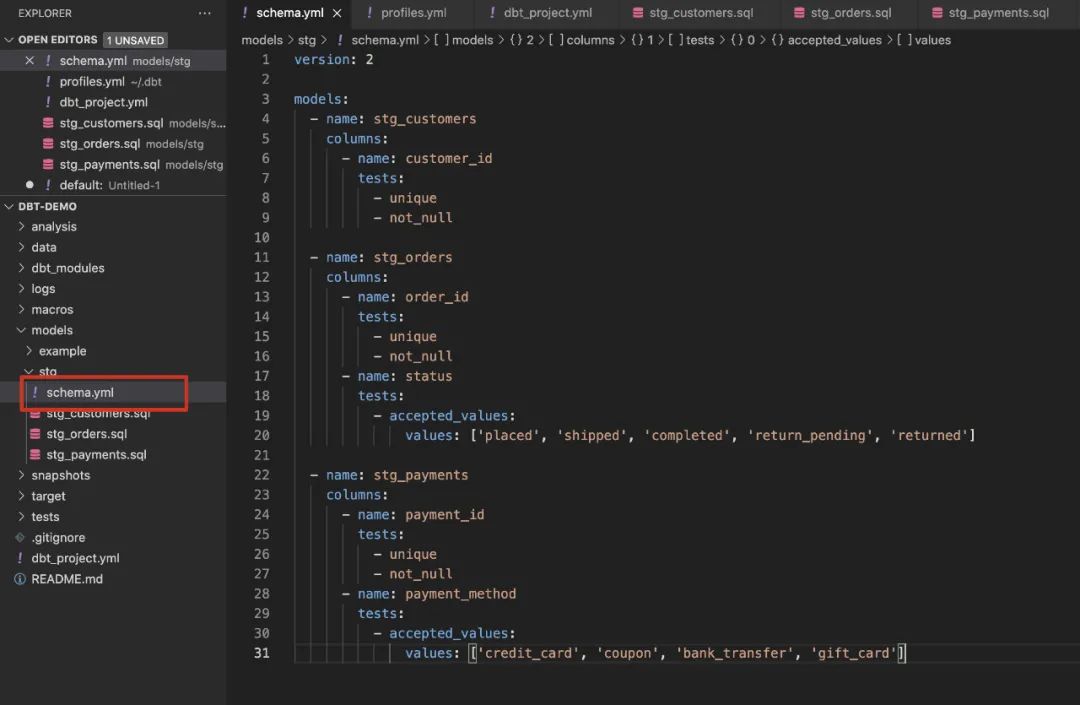This screenshot has height=705, width=1080.
Task: Close schema.yml tab with X
Action: [x=337, y=13]
